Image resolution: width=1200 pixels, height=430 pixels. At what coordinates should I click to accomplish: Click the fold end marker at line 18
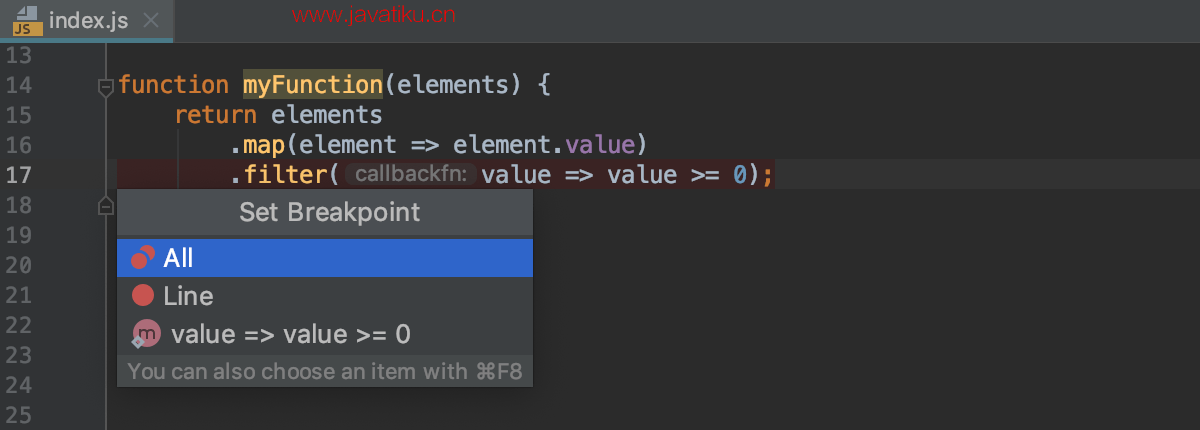point(105,205)
